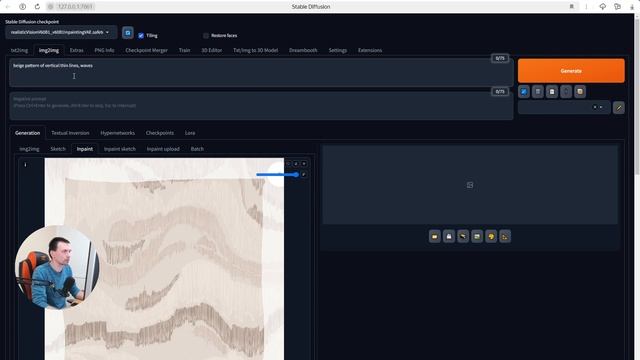
Task: Switch to the Dreambooth tab
Action: tap(303, 50)
